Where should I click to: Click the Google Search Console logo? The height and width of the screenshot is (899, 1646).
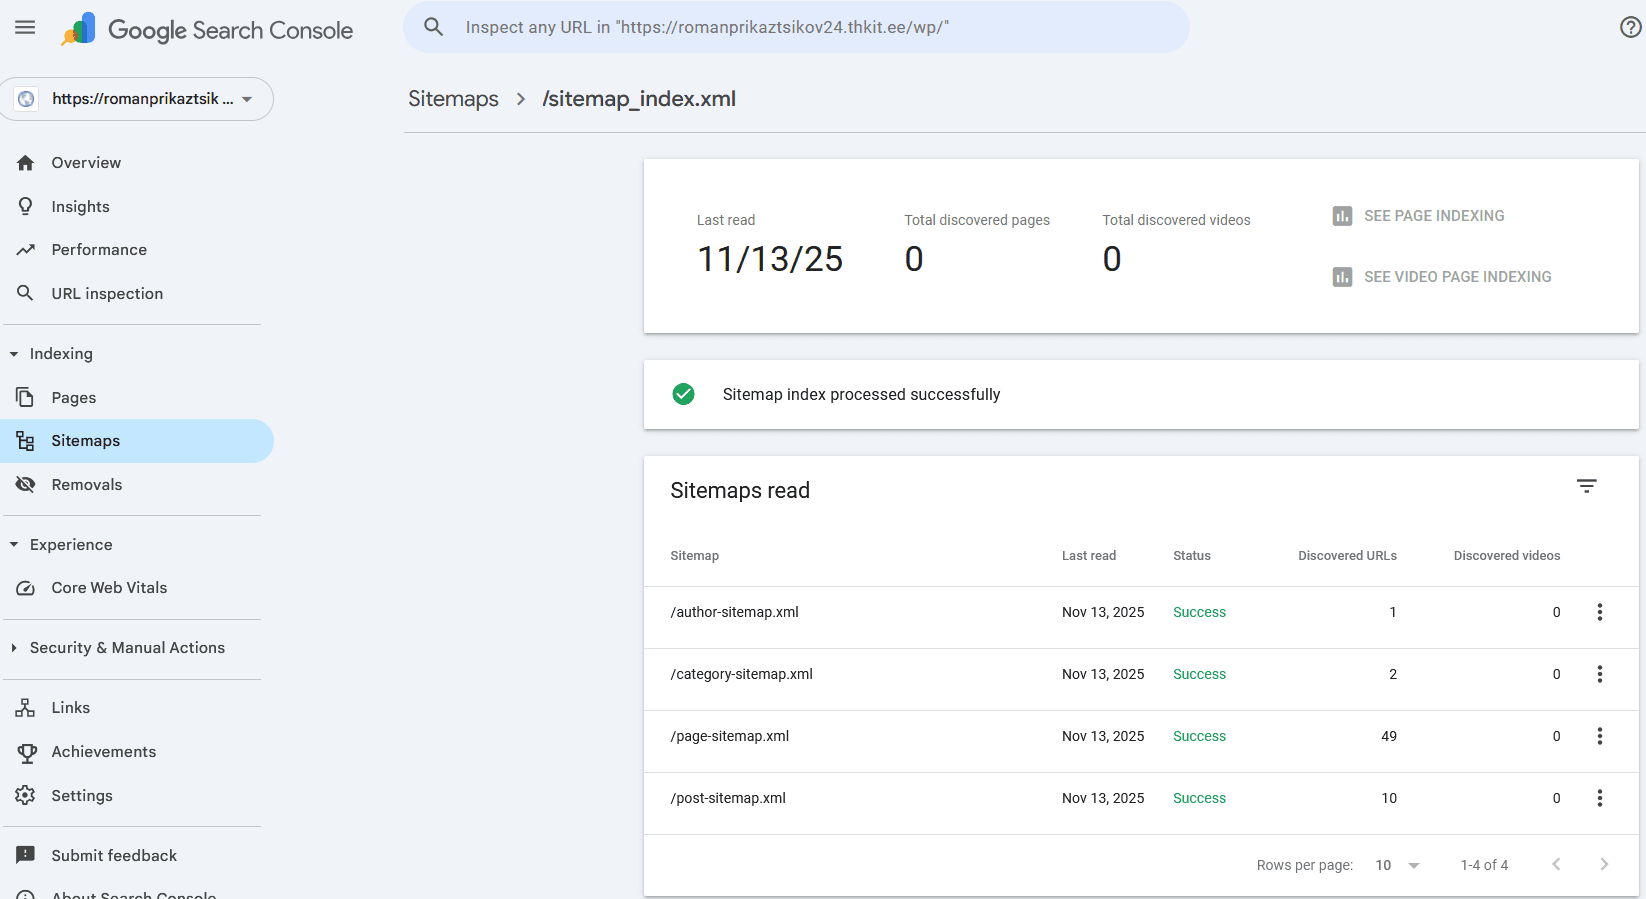[207, 30]
